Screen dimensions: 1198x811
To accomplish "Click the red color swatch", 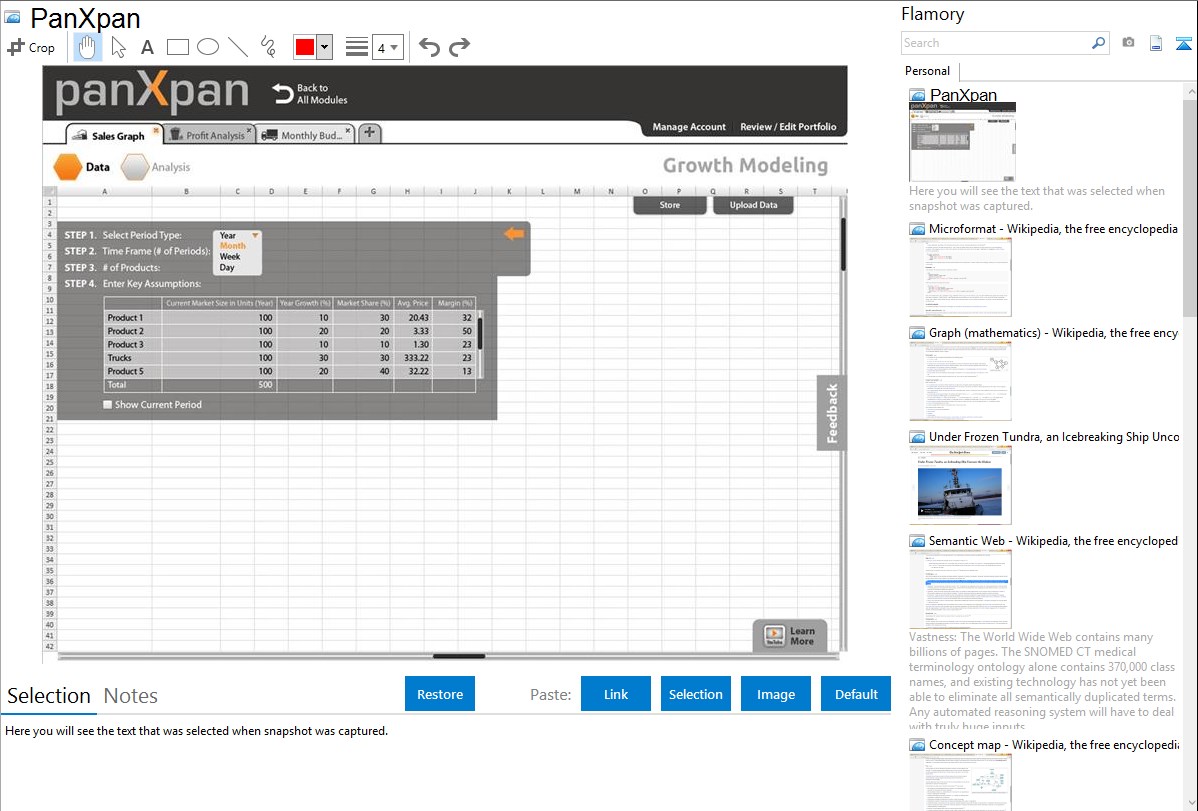I will 305,47.
